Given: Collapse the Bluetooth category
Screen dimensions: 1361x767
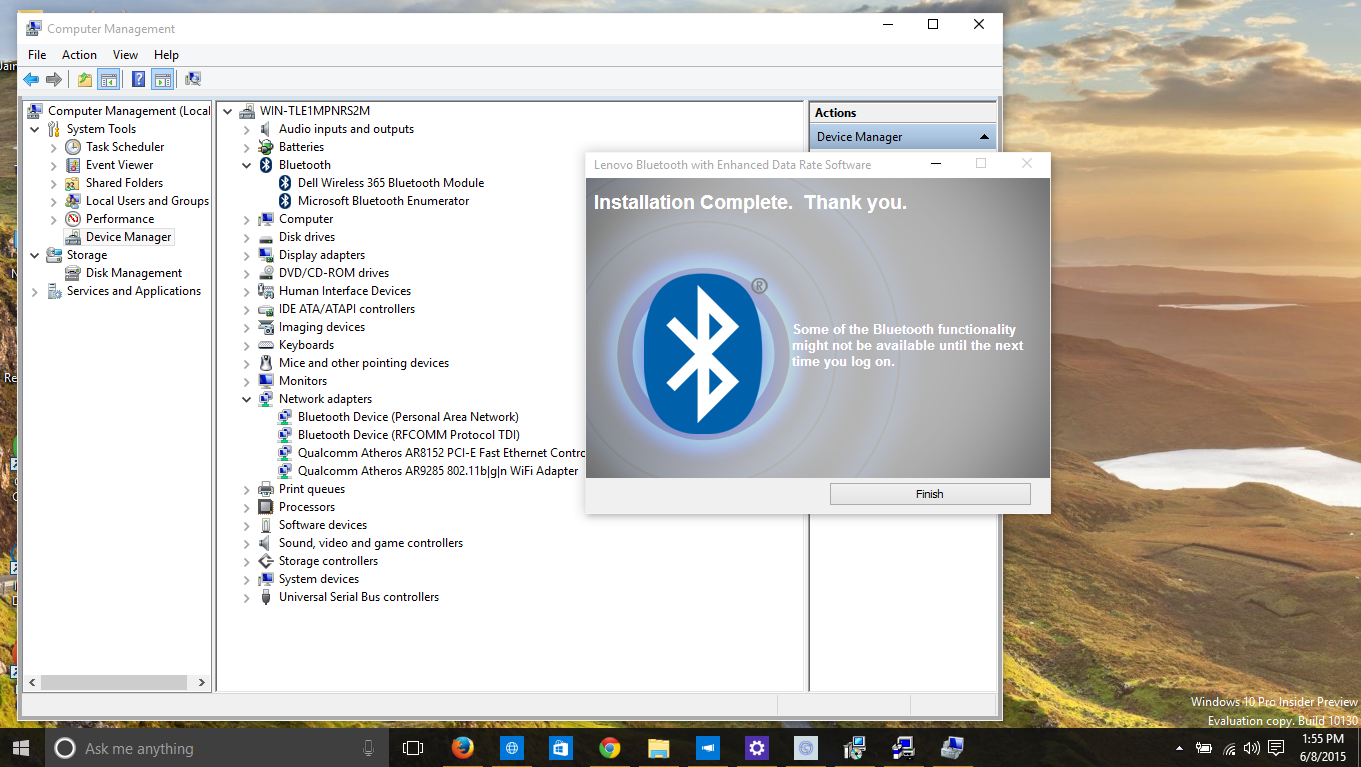Looking at the screenshot, I should click(x=247, y=165).
